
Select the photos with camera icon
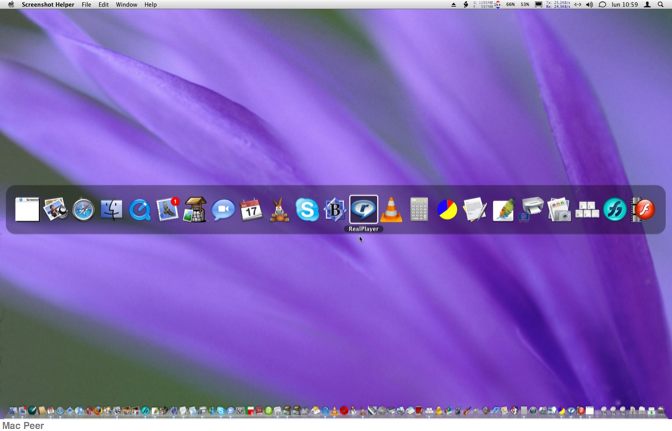coord(559,210)
